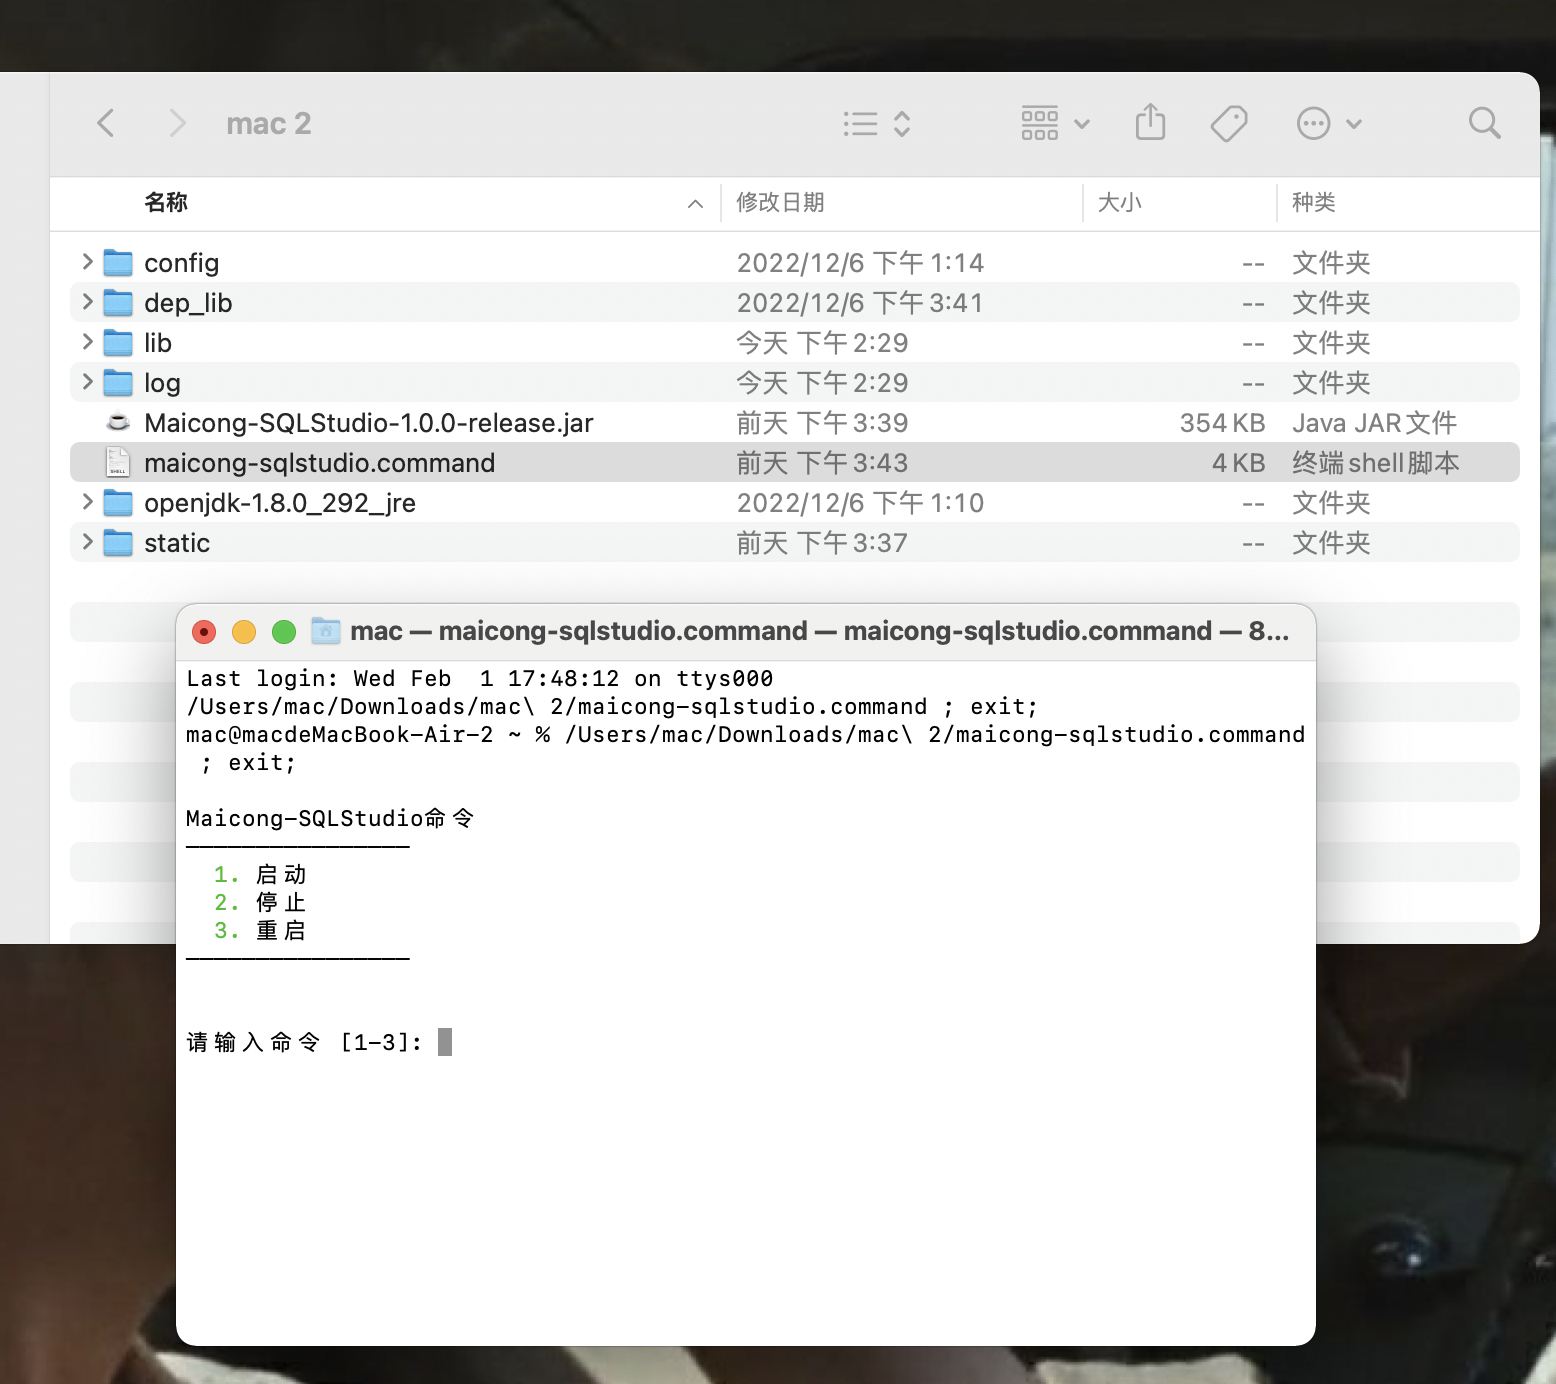Select the Maicong-SQLStudio-1.0.0-release.jar Java file icon
Viewport: 1556px width, 1384px height.
(117, 422)
